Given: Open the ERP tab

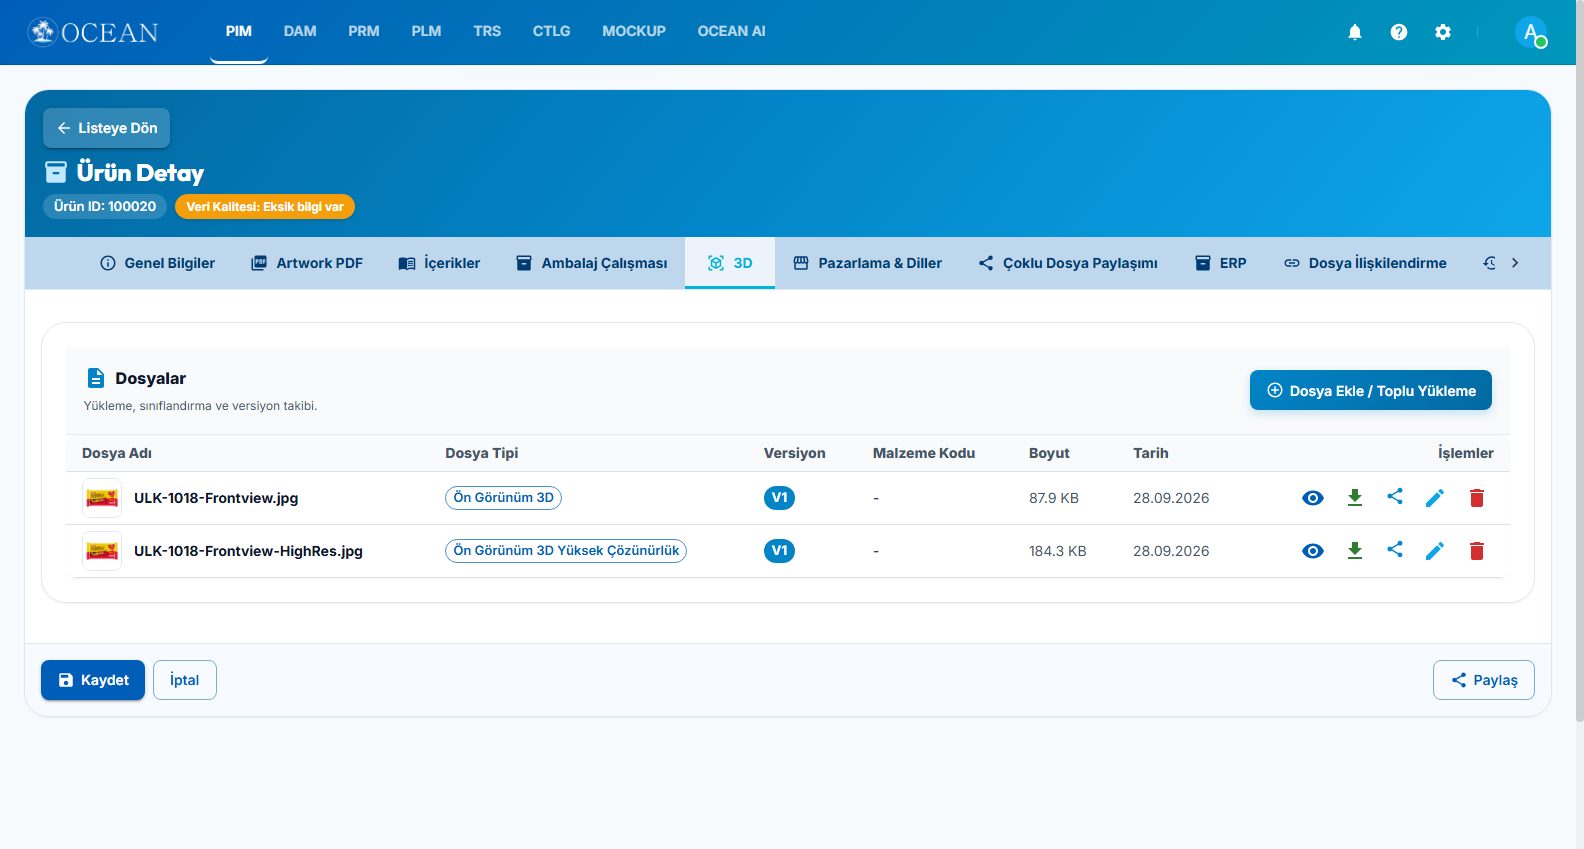Looking at the screenshot, I should tap(1221, 263).
